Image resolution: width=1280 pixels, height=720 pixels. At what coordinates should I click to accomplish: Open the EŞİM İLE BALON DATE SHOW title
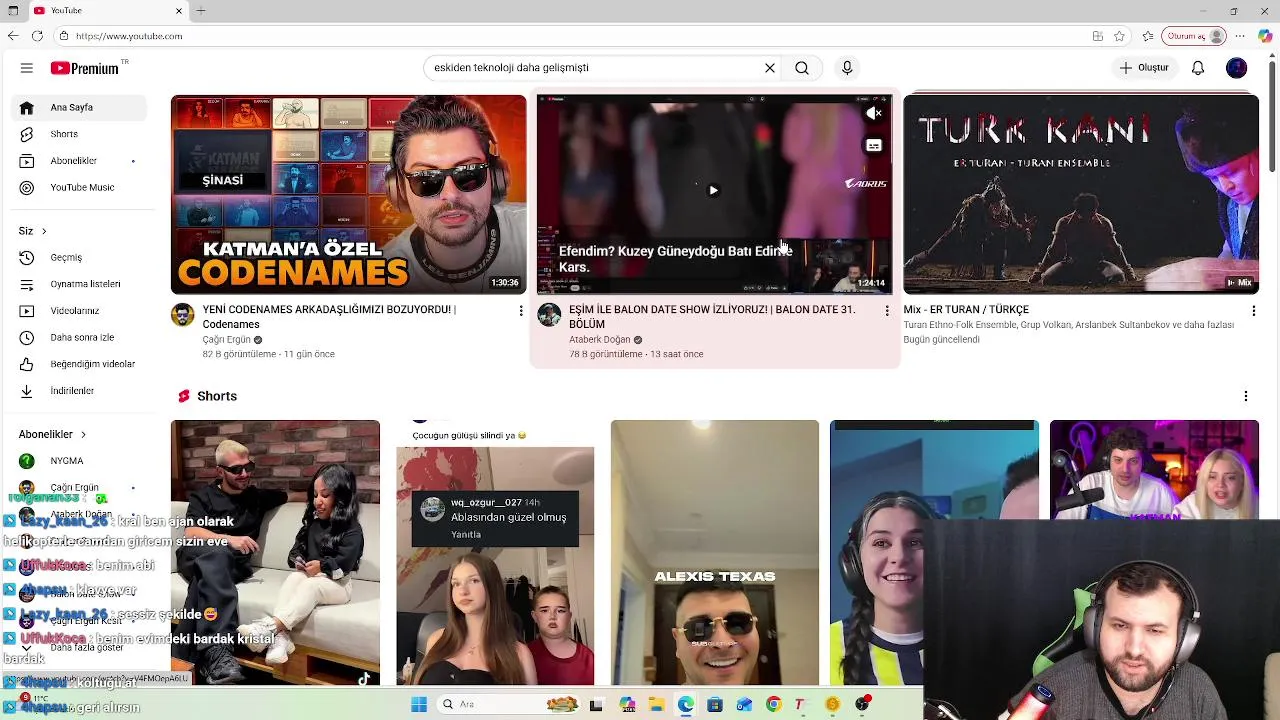click(x=712, y=317)
